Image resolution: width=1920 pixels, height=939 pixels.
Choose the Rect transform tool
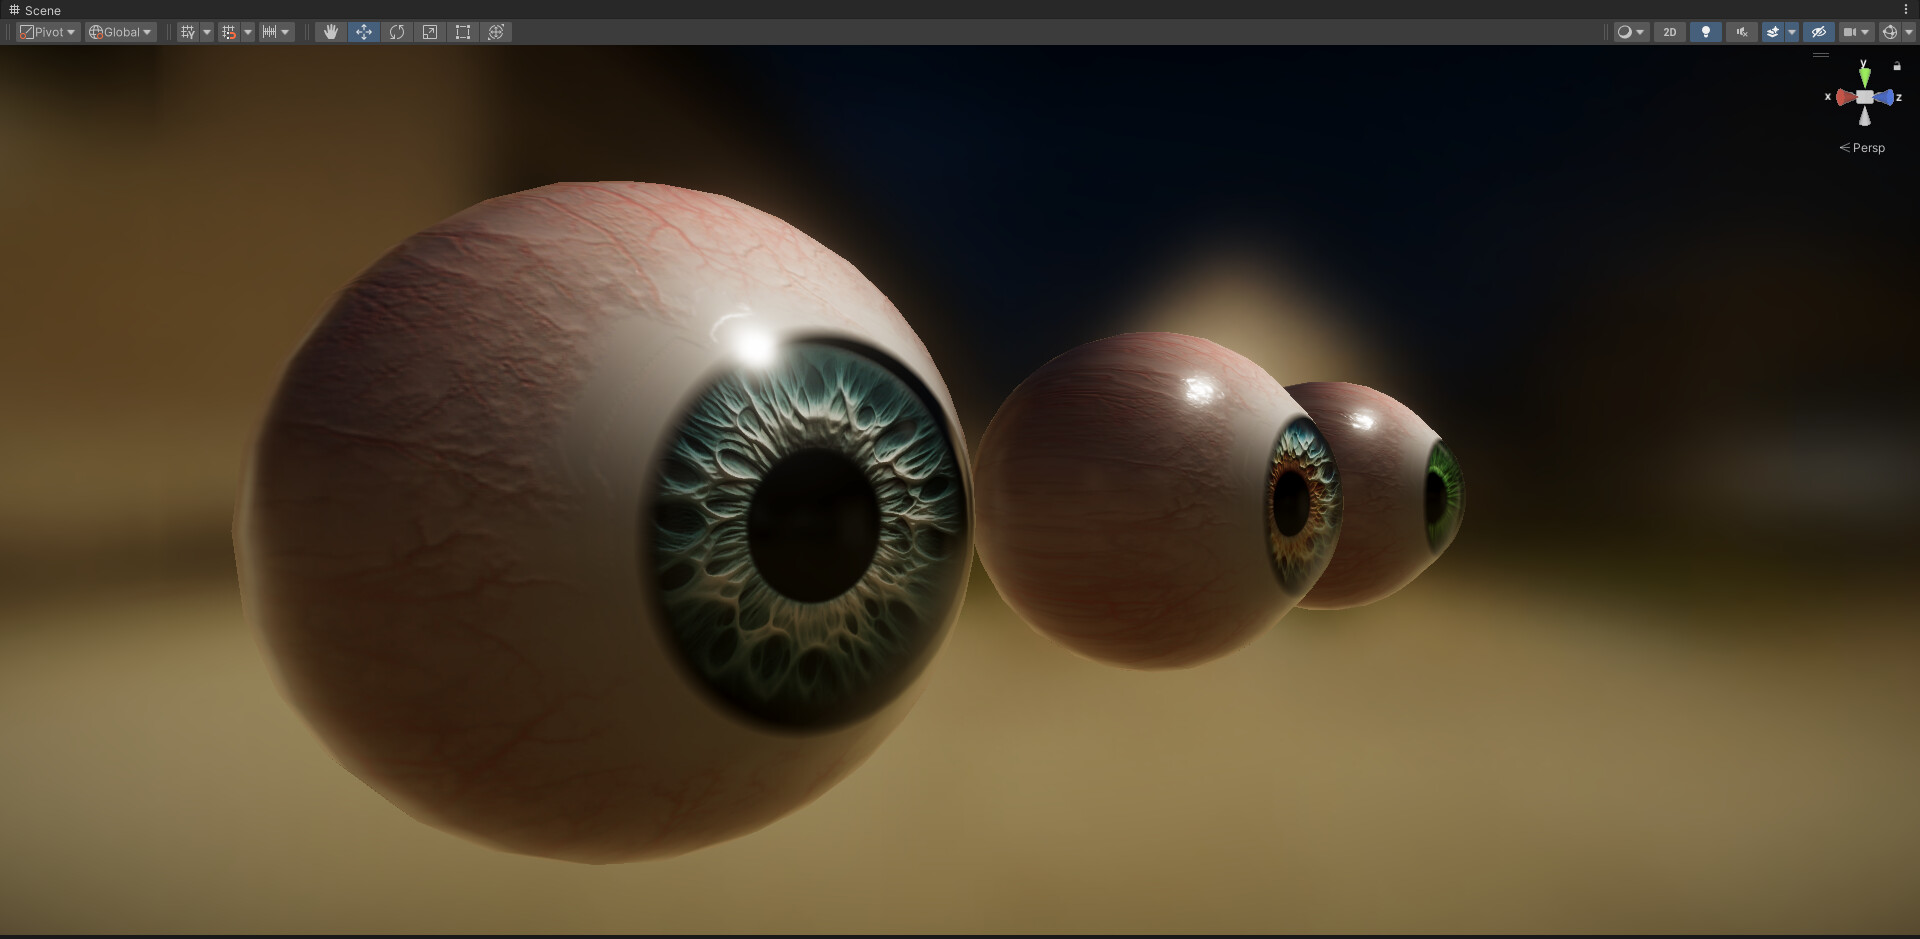[x=463, y=31]
